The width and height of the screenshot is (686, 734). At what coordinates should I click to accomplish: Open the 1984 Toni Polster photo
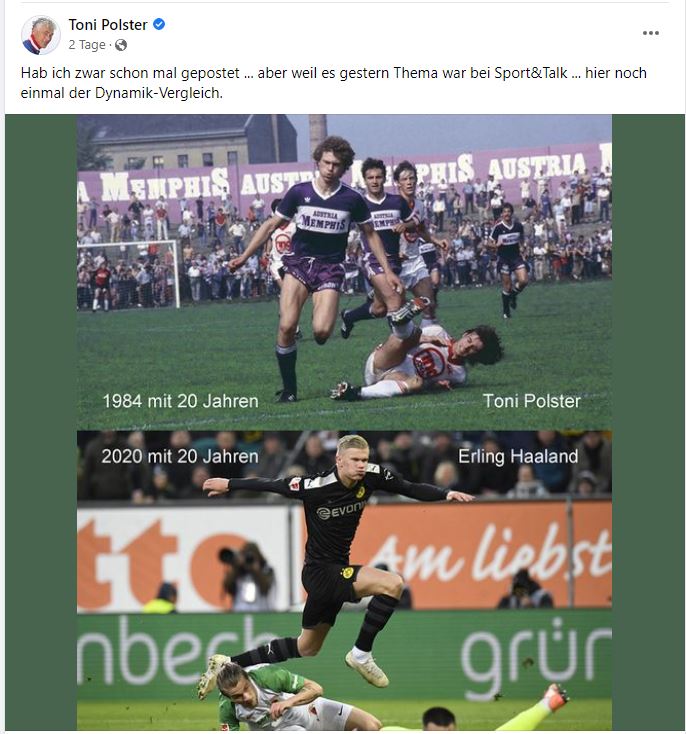point(344,272)
